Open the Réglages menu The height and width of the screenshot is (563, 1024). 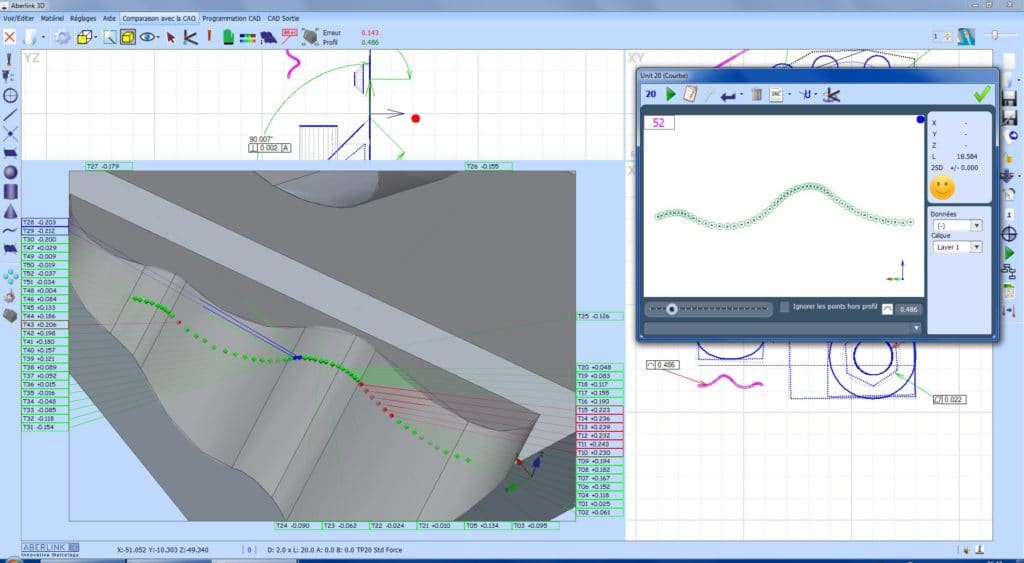click(83, 18)
